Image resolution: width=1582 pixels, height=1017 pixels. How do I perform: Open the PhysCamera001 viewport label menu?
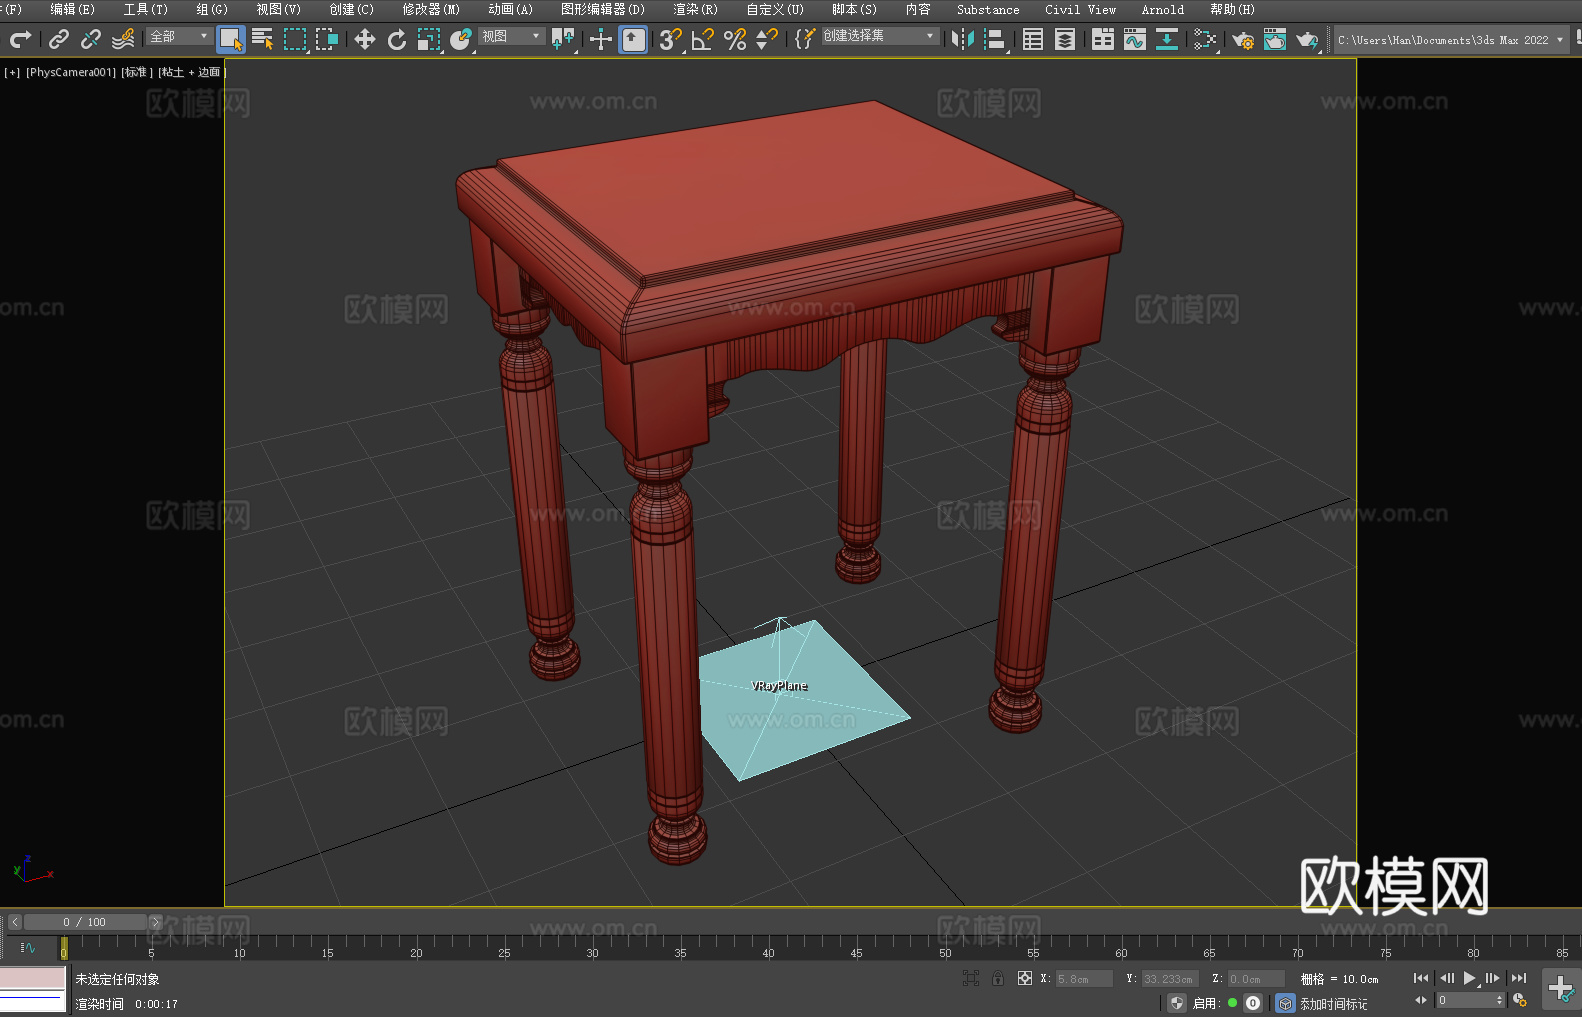click(71, 72)
